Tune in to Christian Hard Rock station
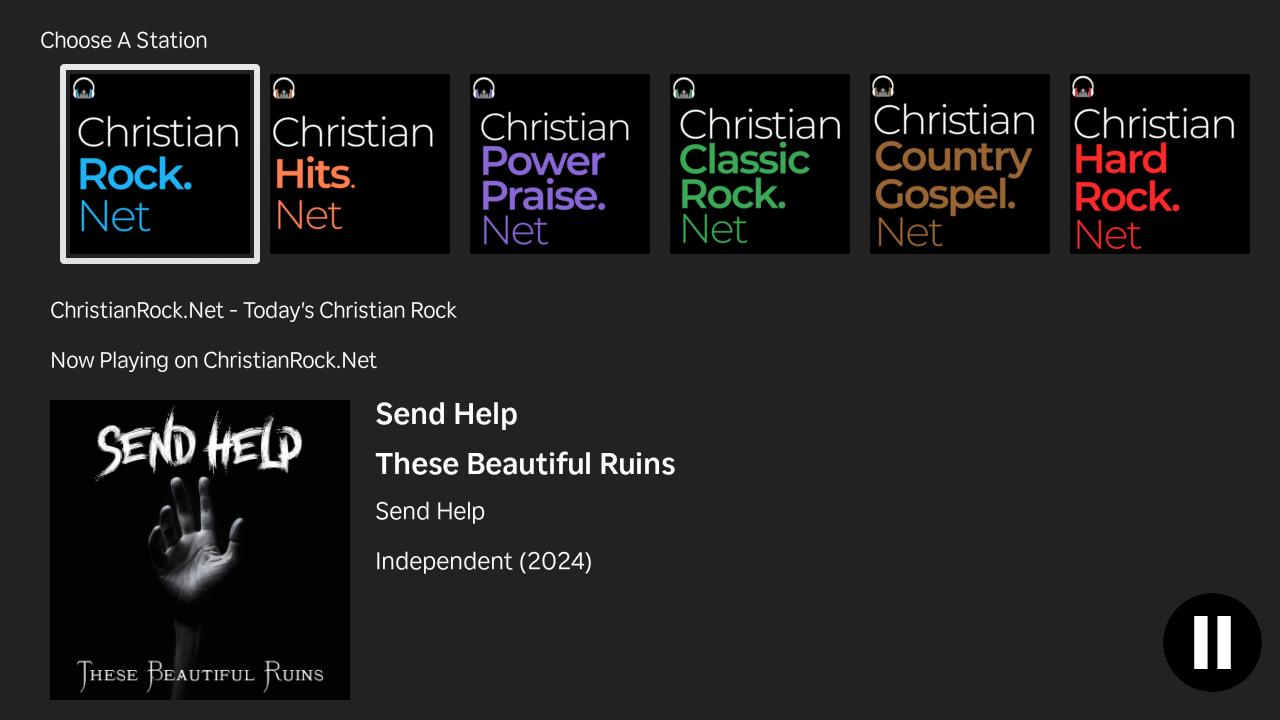The image size is (1280, 720). (1160, 165)
